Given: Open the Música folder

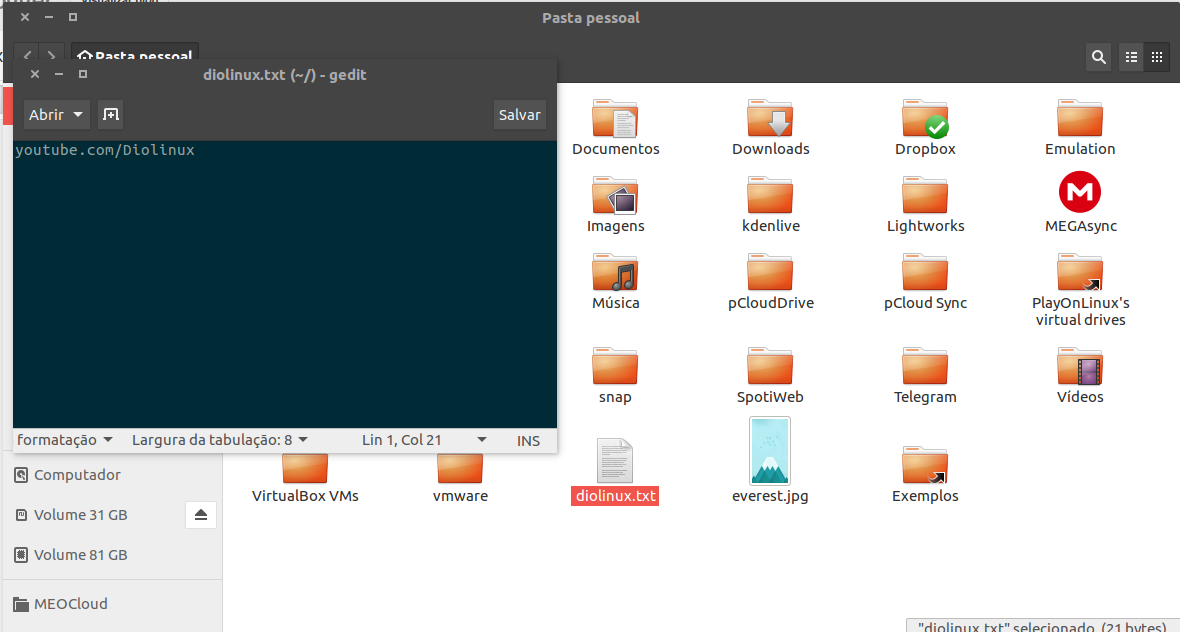Looking at the screenshot, I should (615, 273).
